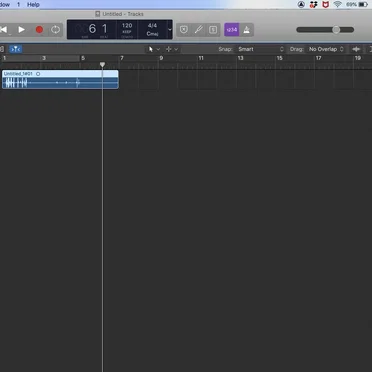Click the battery status icon
This screenshot has width=372, height=372.
click(363, 5)
